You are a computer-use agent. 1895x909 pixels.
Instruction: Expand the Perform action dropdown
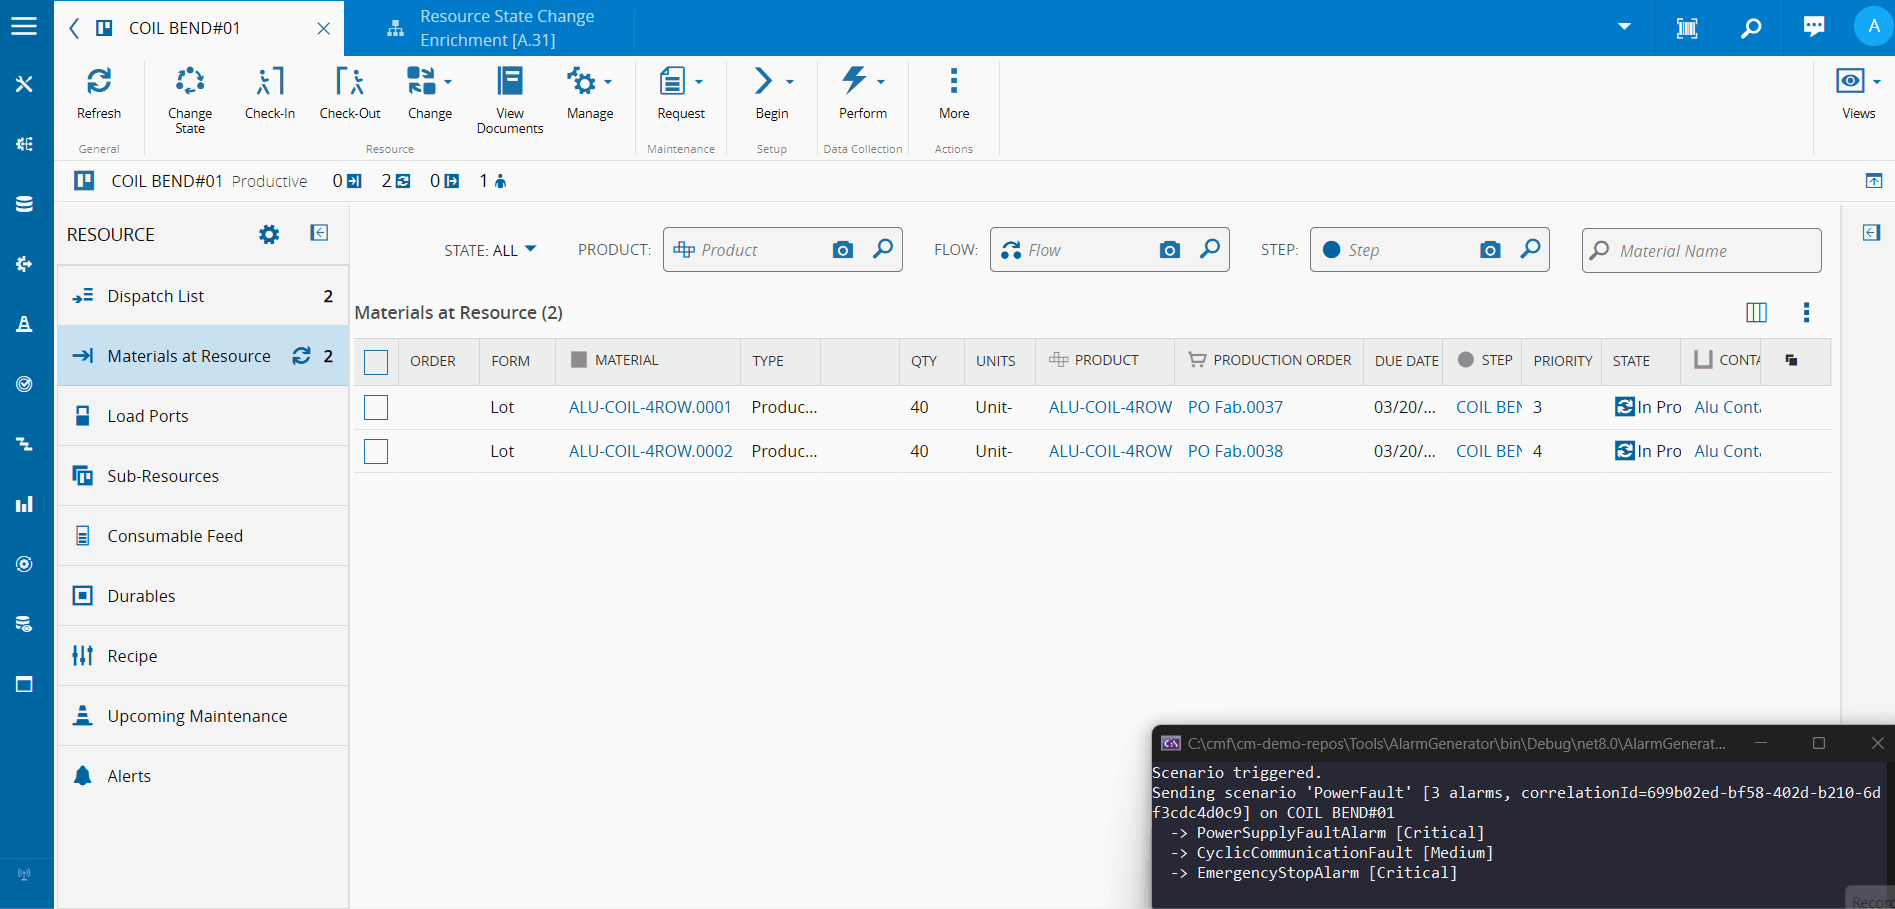[x=880, y=82]
